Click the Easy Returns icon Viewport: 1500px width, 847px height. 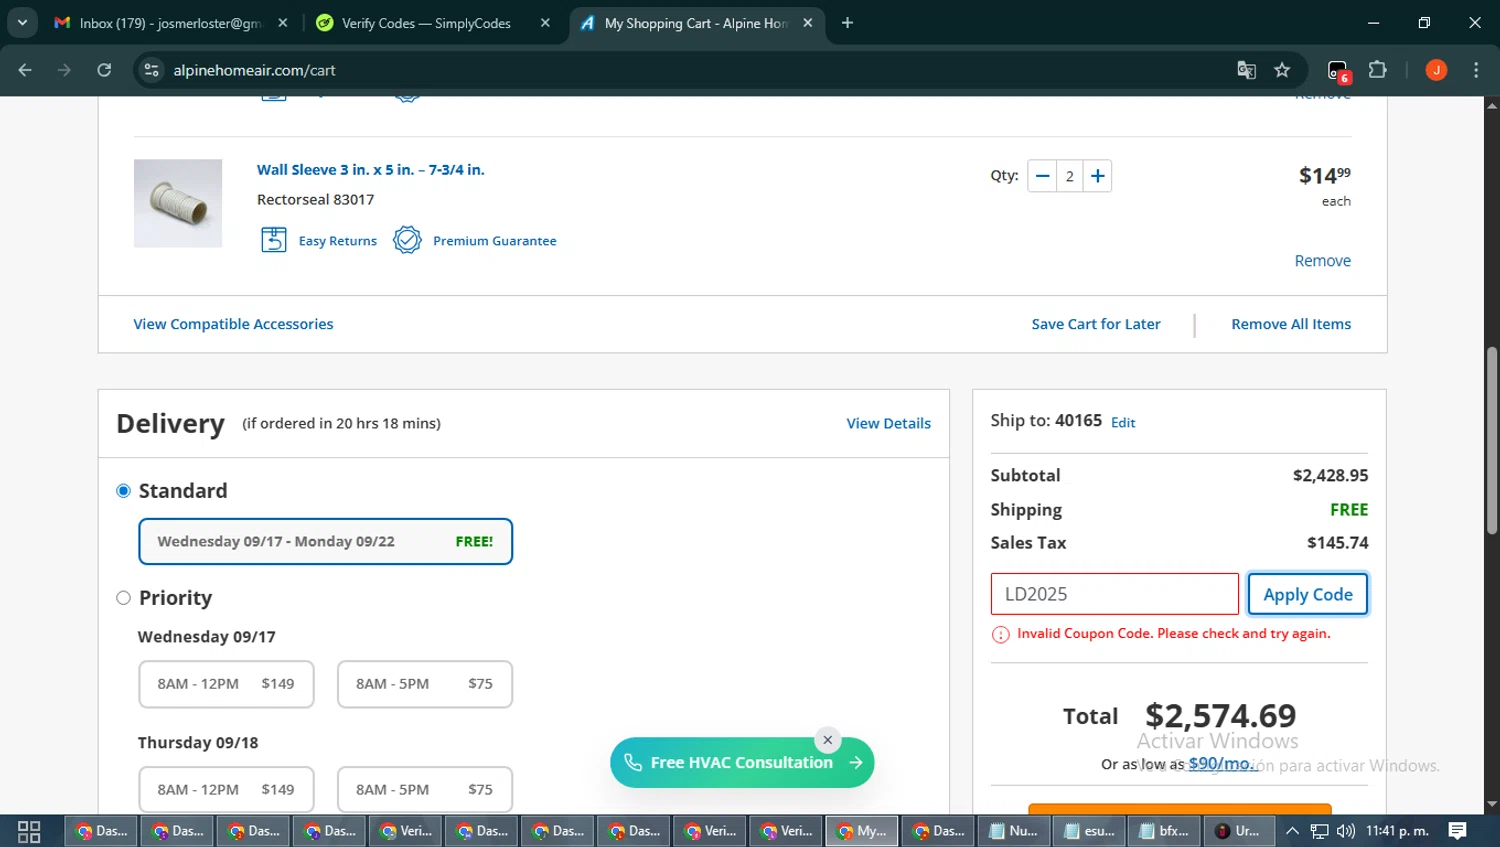pyautogui.click(x=274, y=240)
